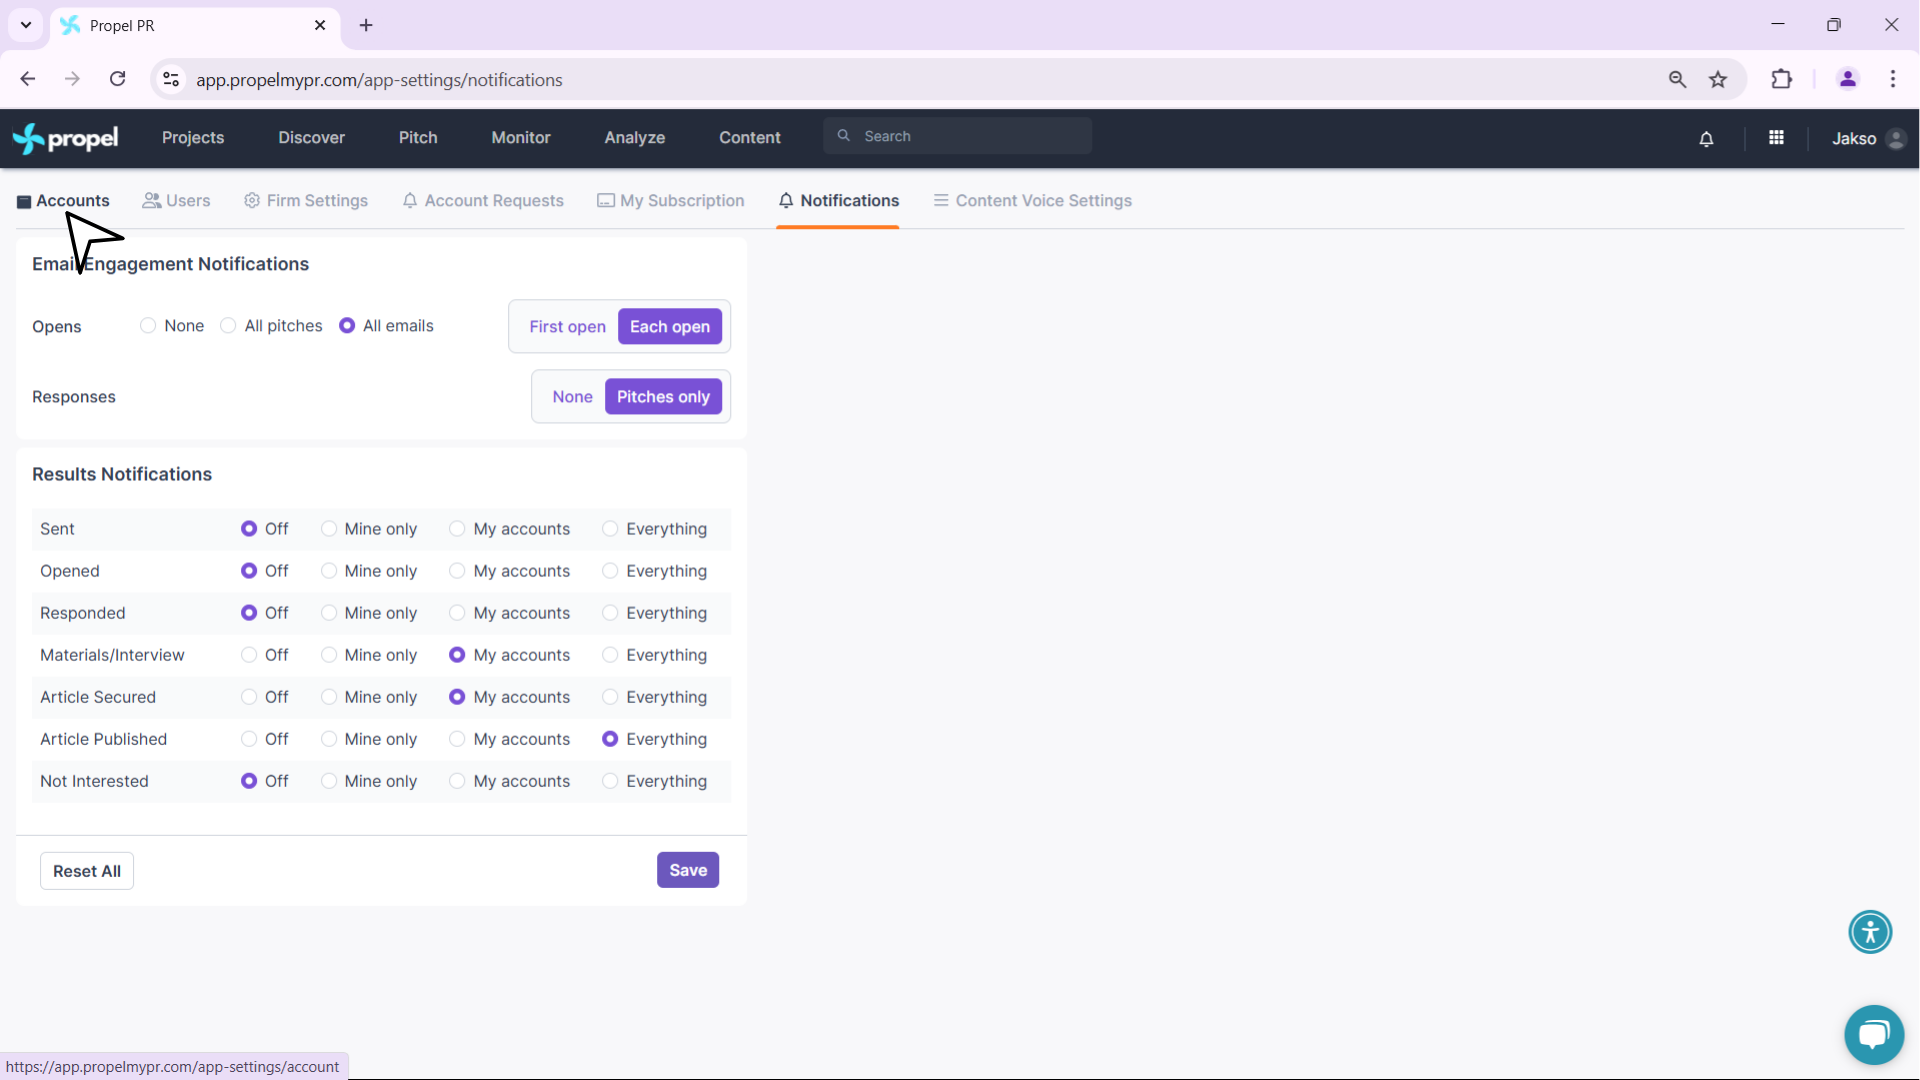Open the Content Voice Settings tab

(1033, 201)
